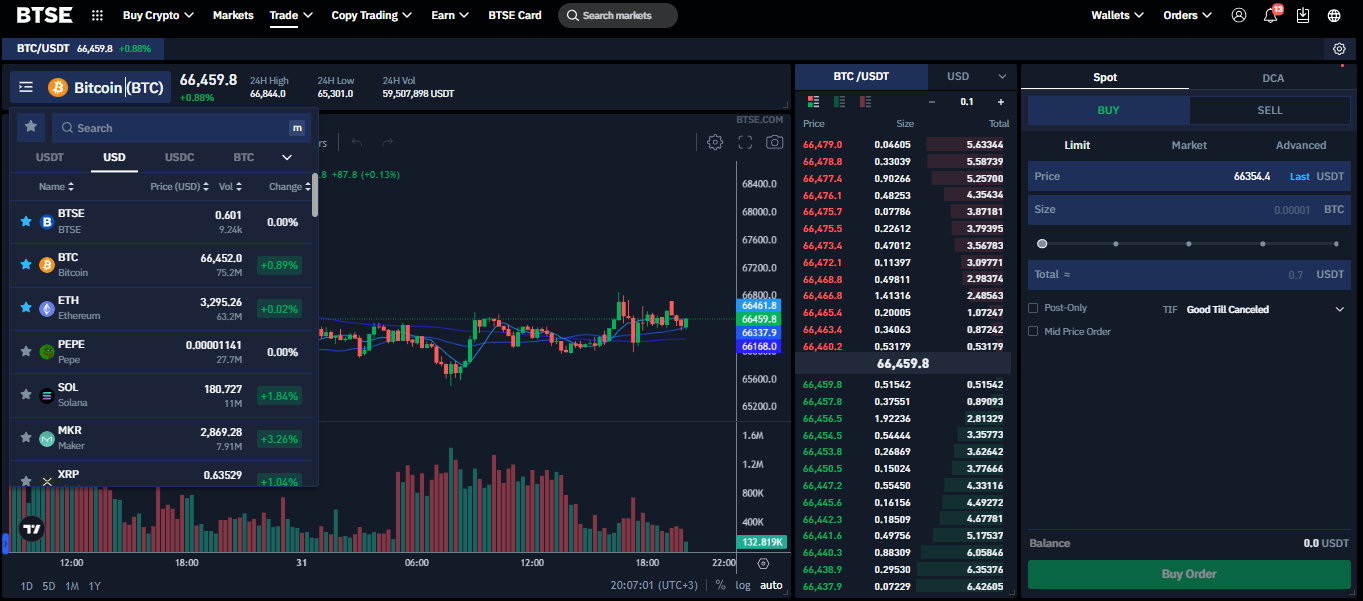Viewport: 1363px width, 601px height.
Task: Enable the Mid Price Order checkbox
Action: click(x=1033, y=331)
